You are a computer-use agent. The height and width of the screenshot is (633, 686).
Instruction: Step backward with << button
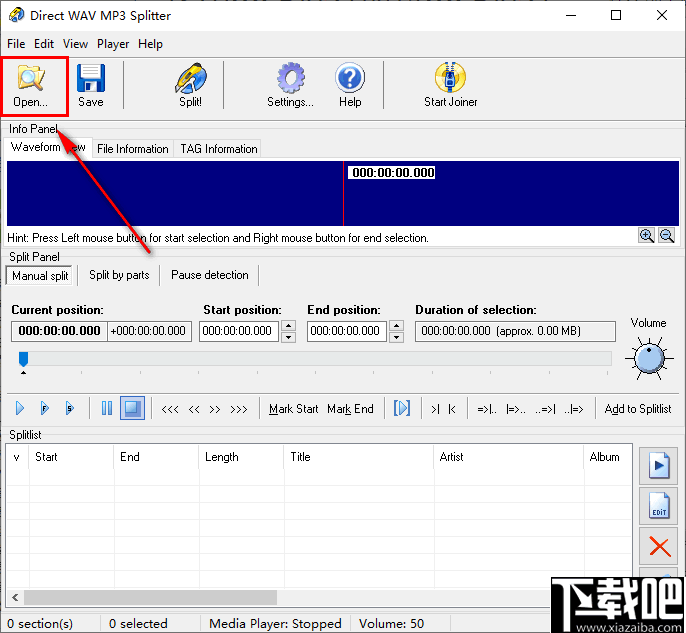[194, 409]
